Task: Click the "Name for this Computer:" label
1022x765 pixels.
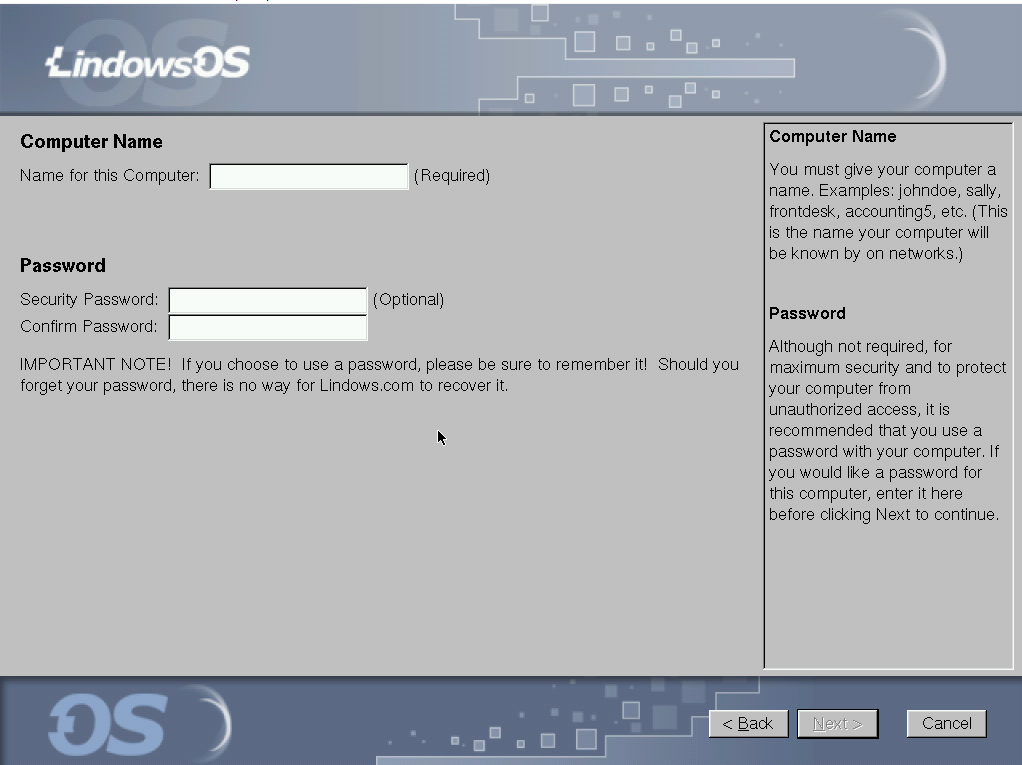Action: pos(110,176)
